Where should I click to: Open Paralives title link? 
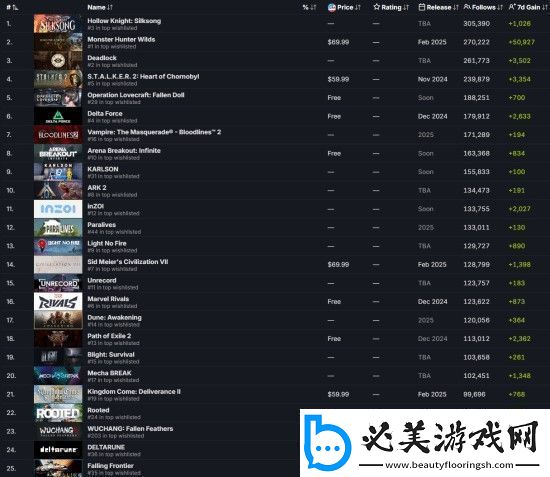click(x=101, y=225)
